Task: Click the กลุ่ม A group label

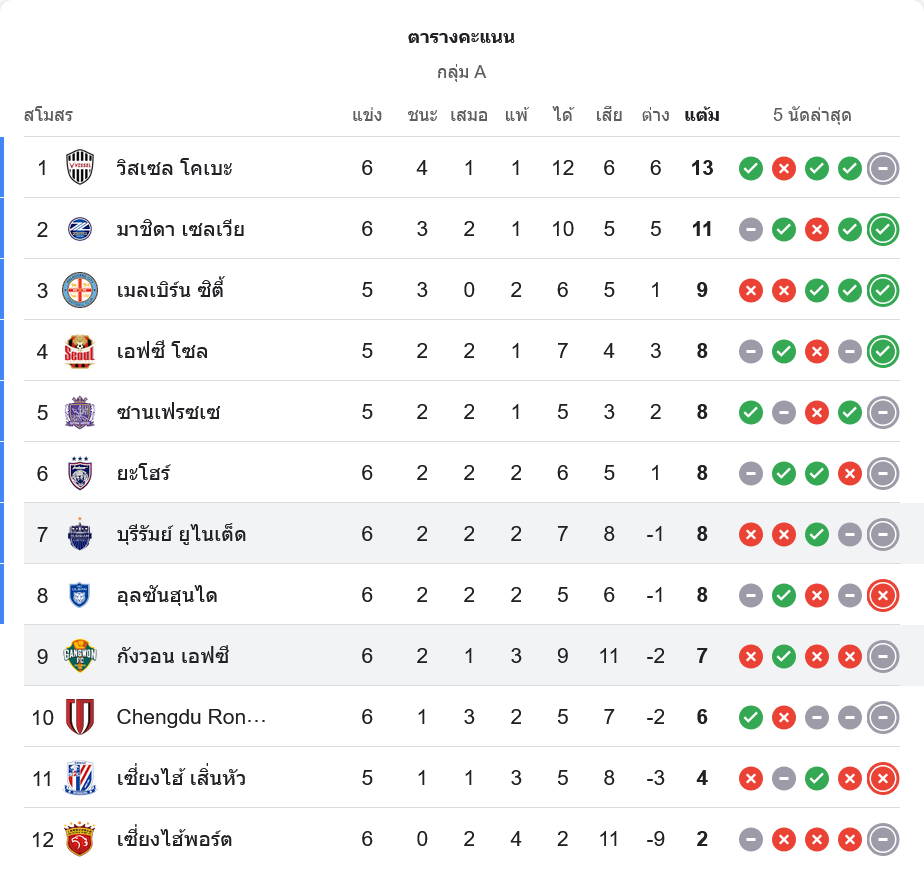Action: click(x=461, y=72)
